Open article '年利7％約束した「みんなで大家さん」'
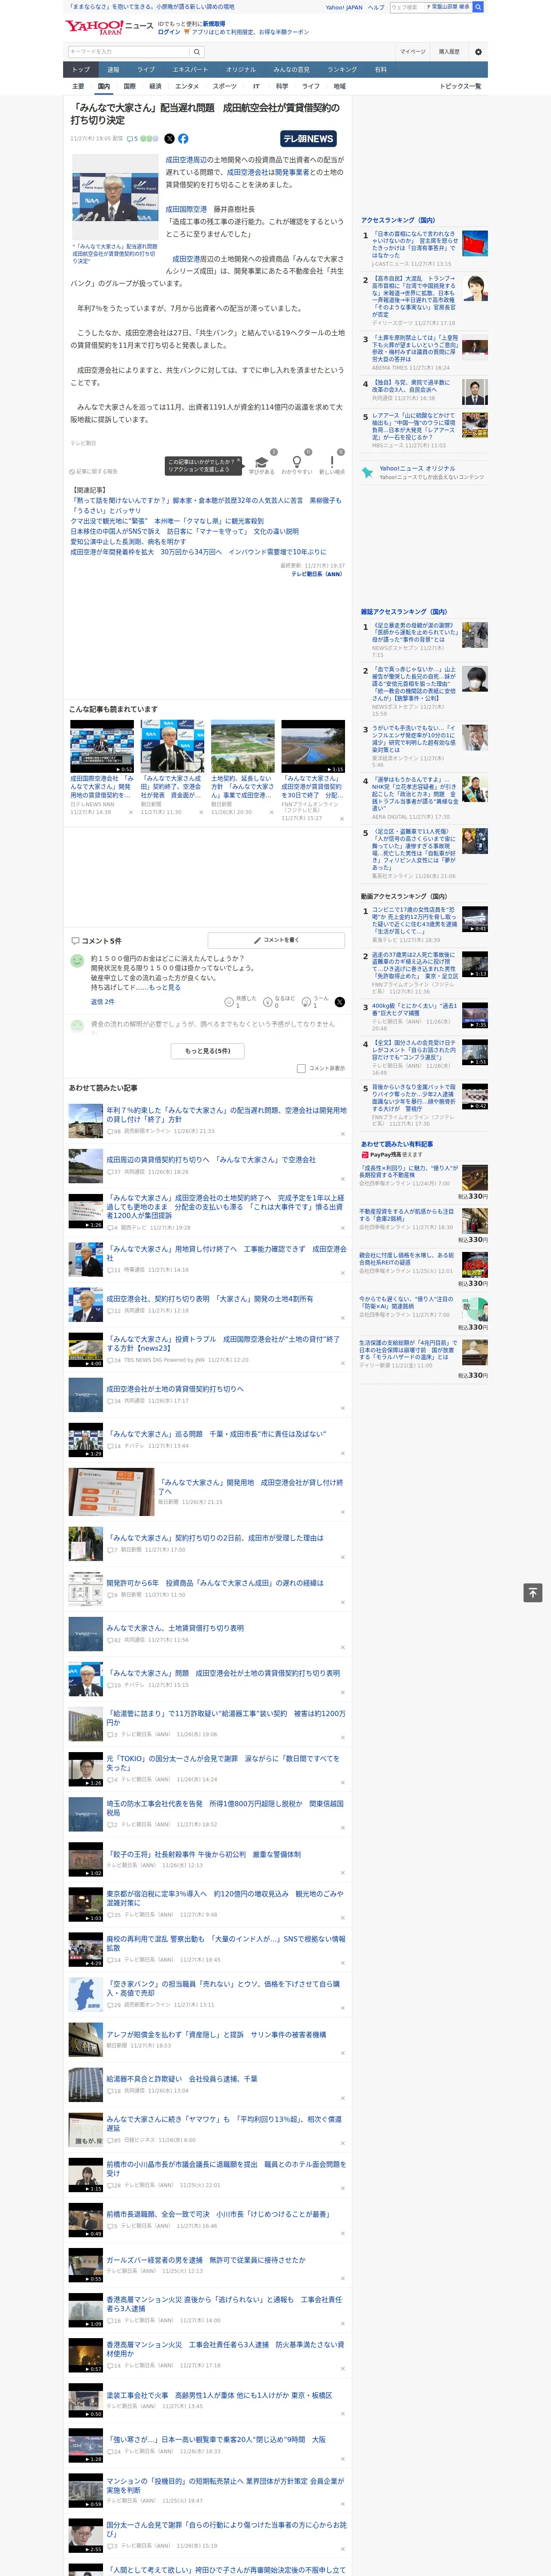Screen dimensions: 551x2576 click(x=227, y=1114)
